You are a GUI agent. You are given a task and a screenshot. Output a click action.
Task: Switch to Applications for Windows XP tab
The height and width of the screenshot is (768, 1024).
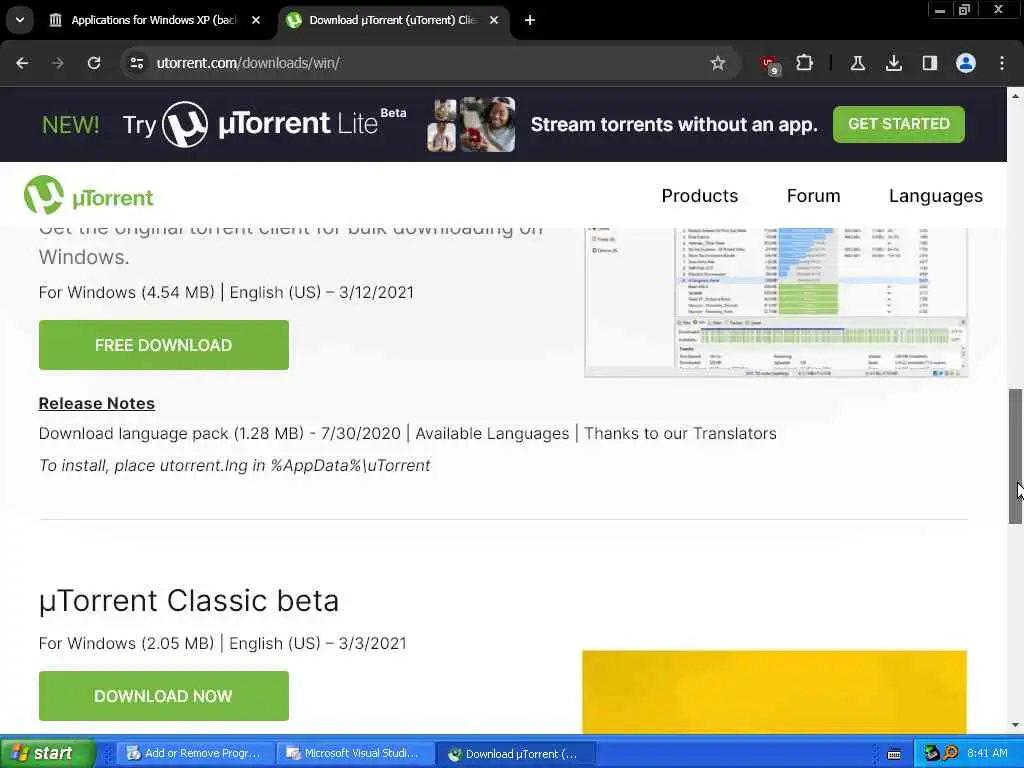pos(154,20)
